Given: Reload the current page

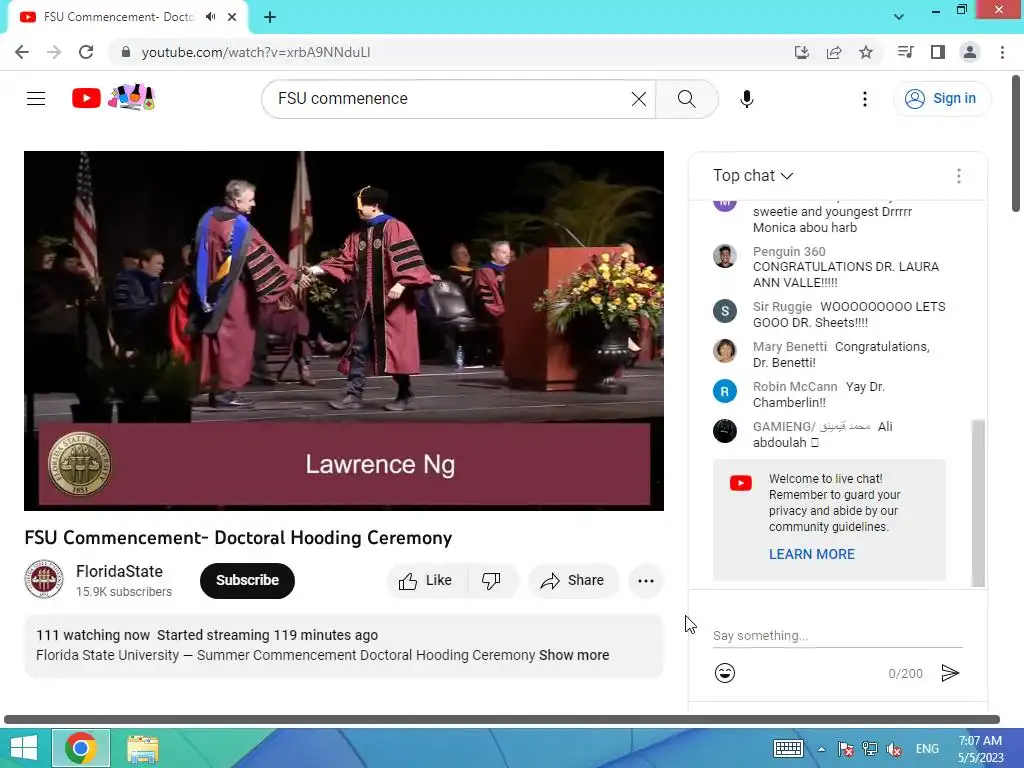Looking at the screenshot, I should click(x=86, y=52).
